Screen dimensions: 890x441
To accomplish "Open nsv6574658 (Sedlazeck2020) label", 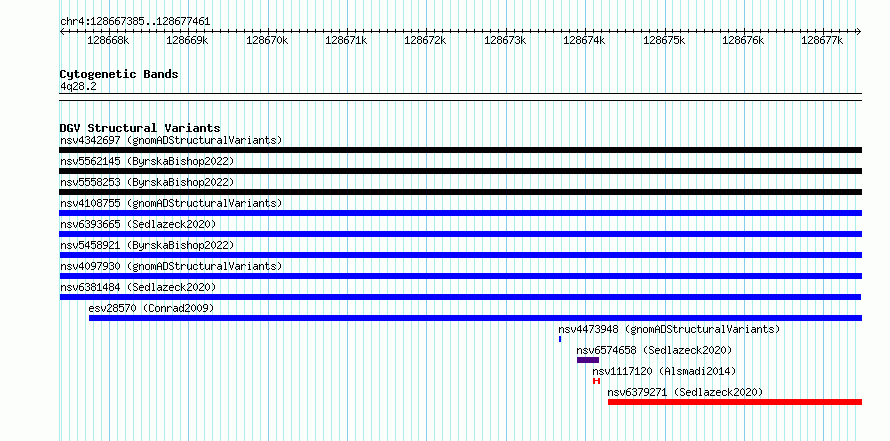I will pyautogui.click(x=654, y=350).
